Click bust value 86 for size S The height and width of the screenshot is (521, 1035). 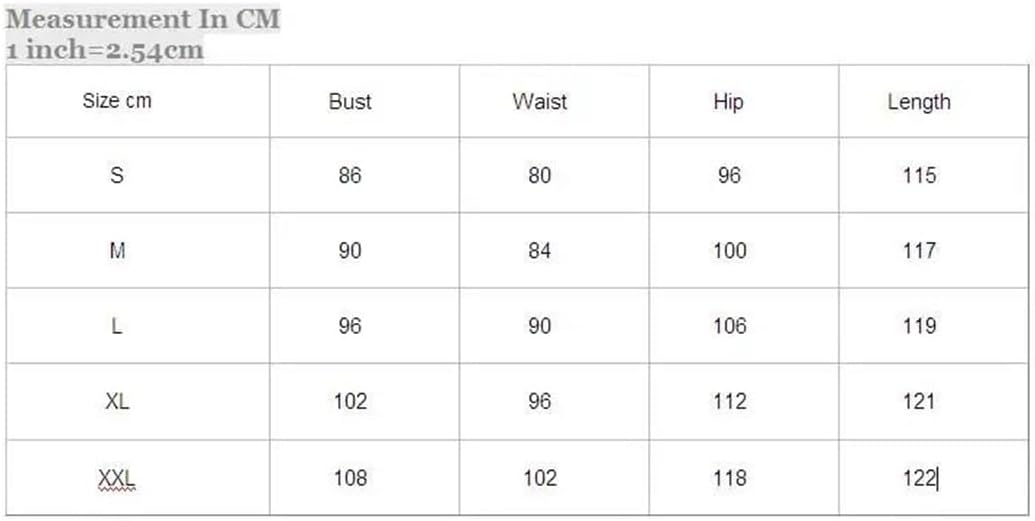tap(350, 176)
